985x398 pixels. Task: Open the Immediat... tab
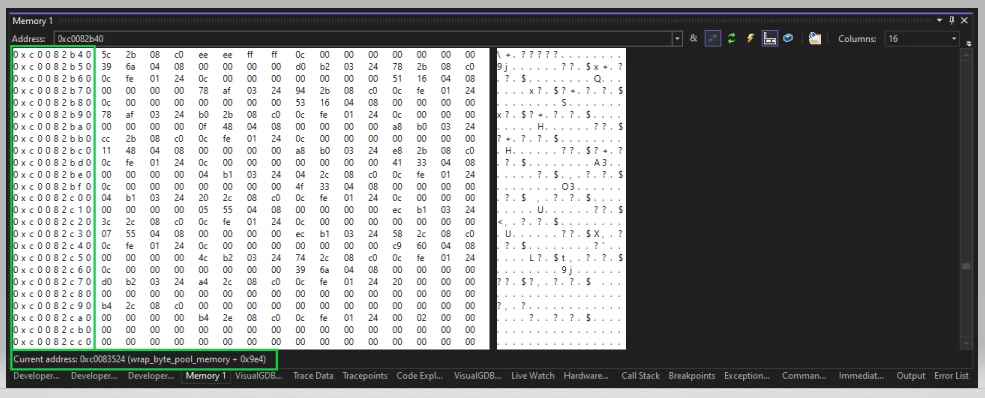[x=861, y=375]
